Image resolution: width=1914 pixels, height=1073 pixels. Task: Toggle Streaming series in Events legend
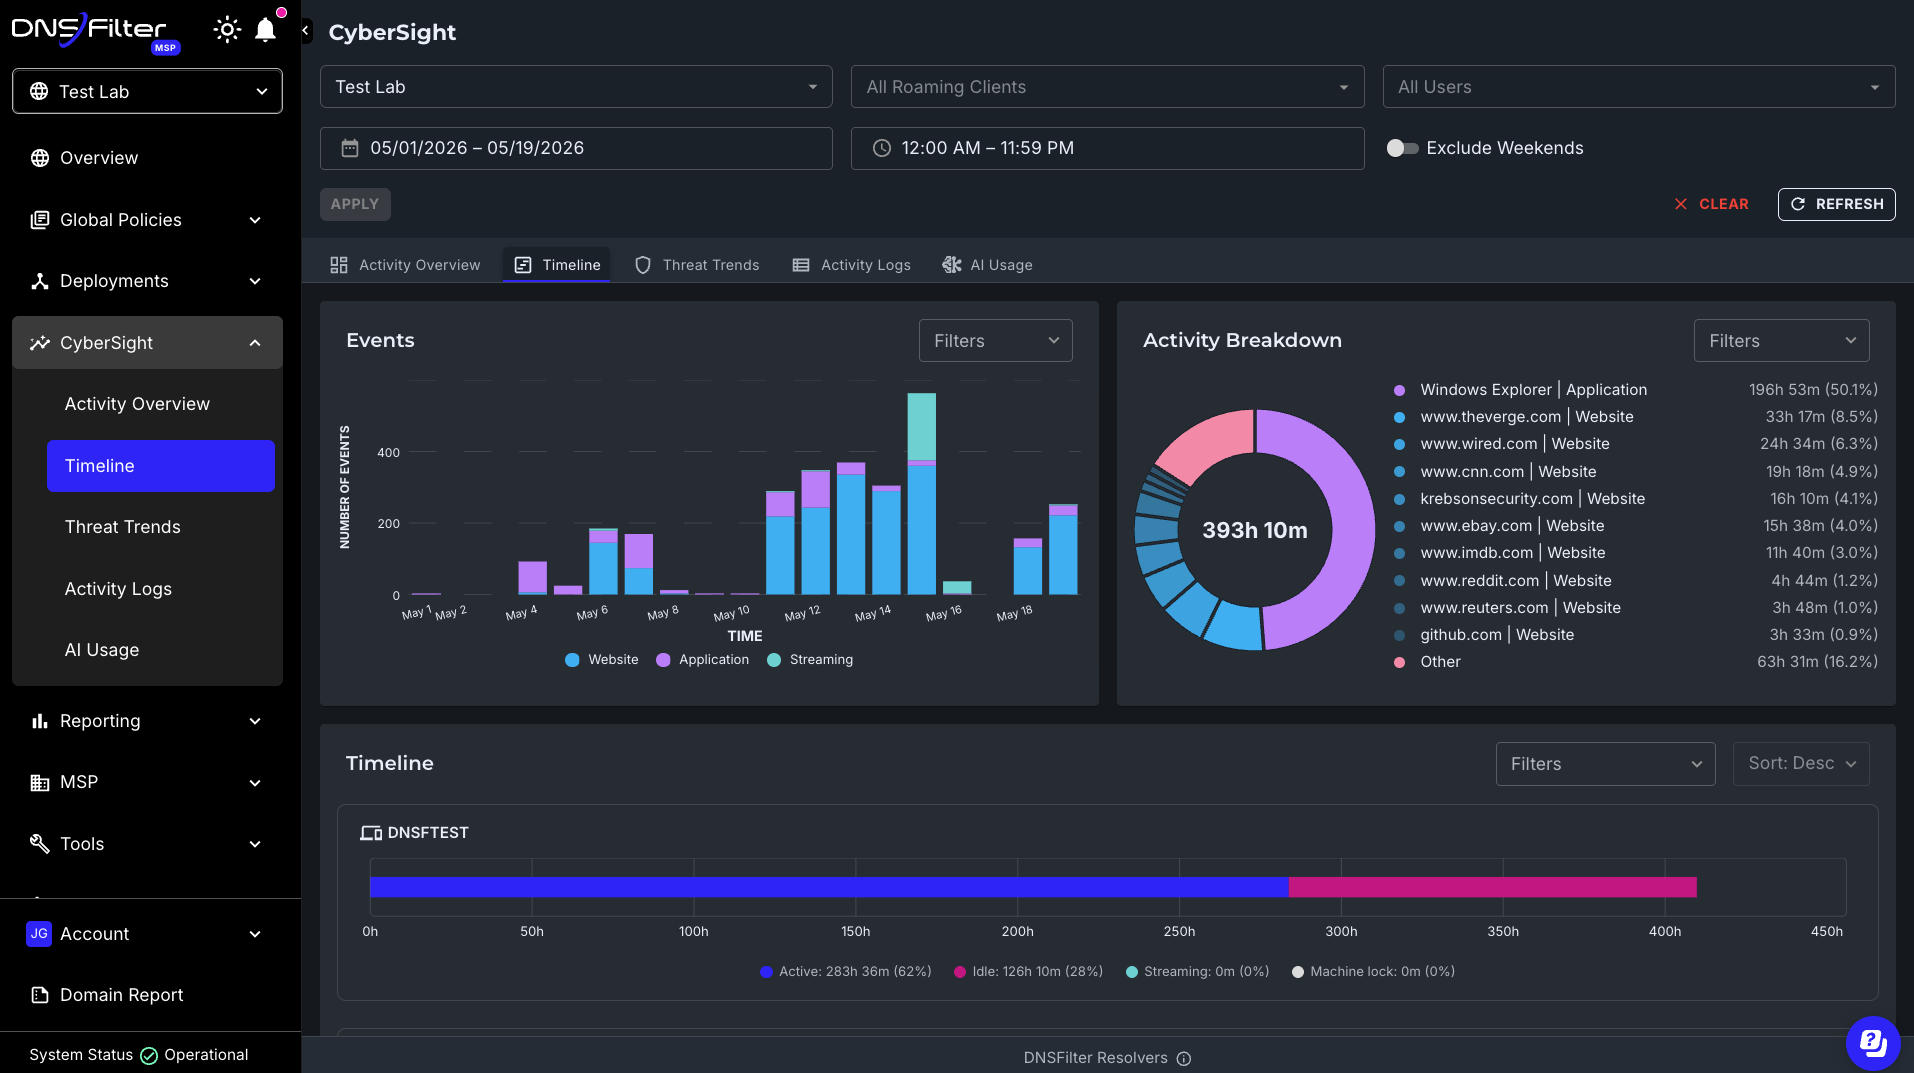[810, 660]
